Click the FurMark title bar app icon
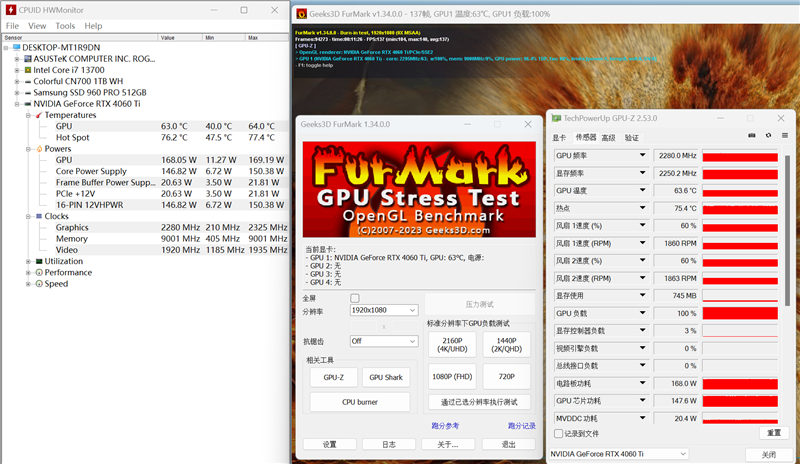 [x=302, y=14]
